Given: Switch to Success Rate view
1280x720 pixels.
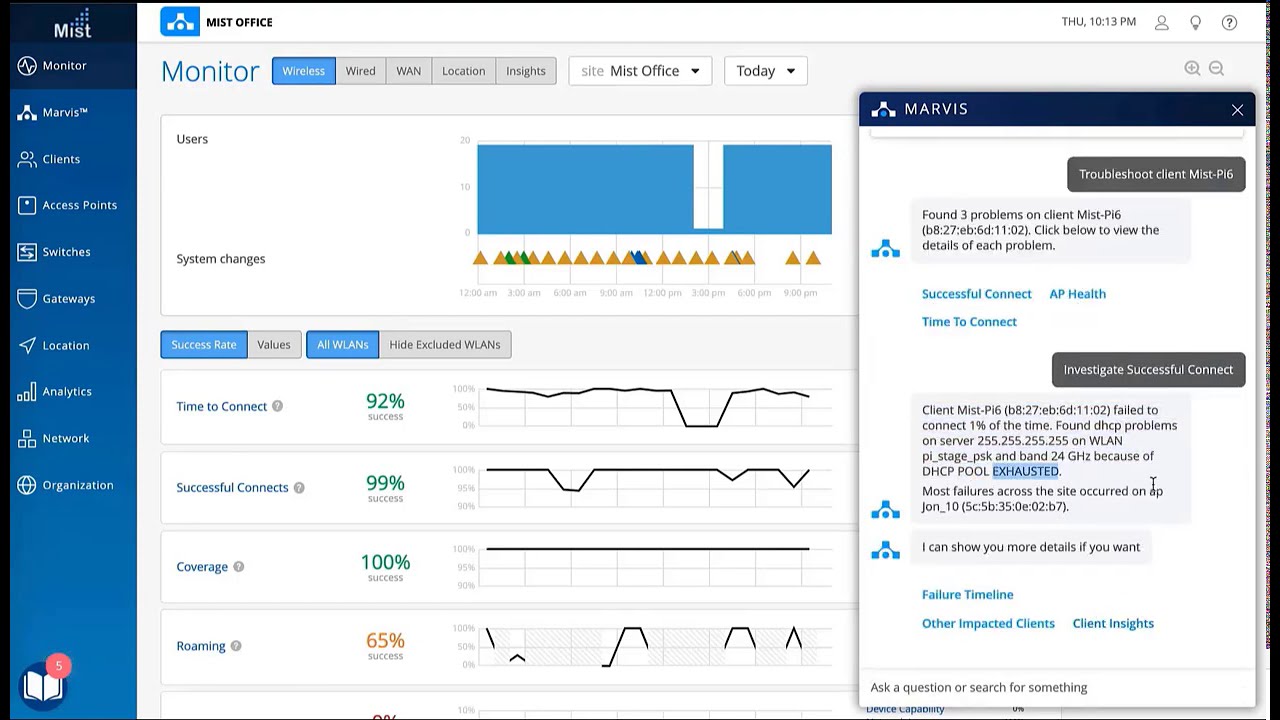Looking at the screenshot, I should click(x=203, y=344).
